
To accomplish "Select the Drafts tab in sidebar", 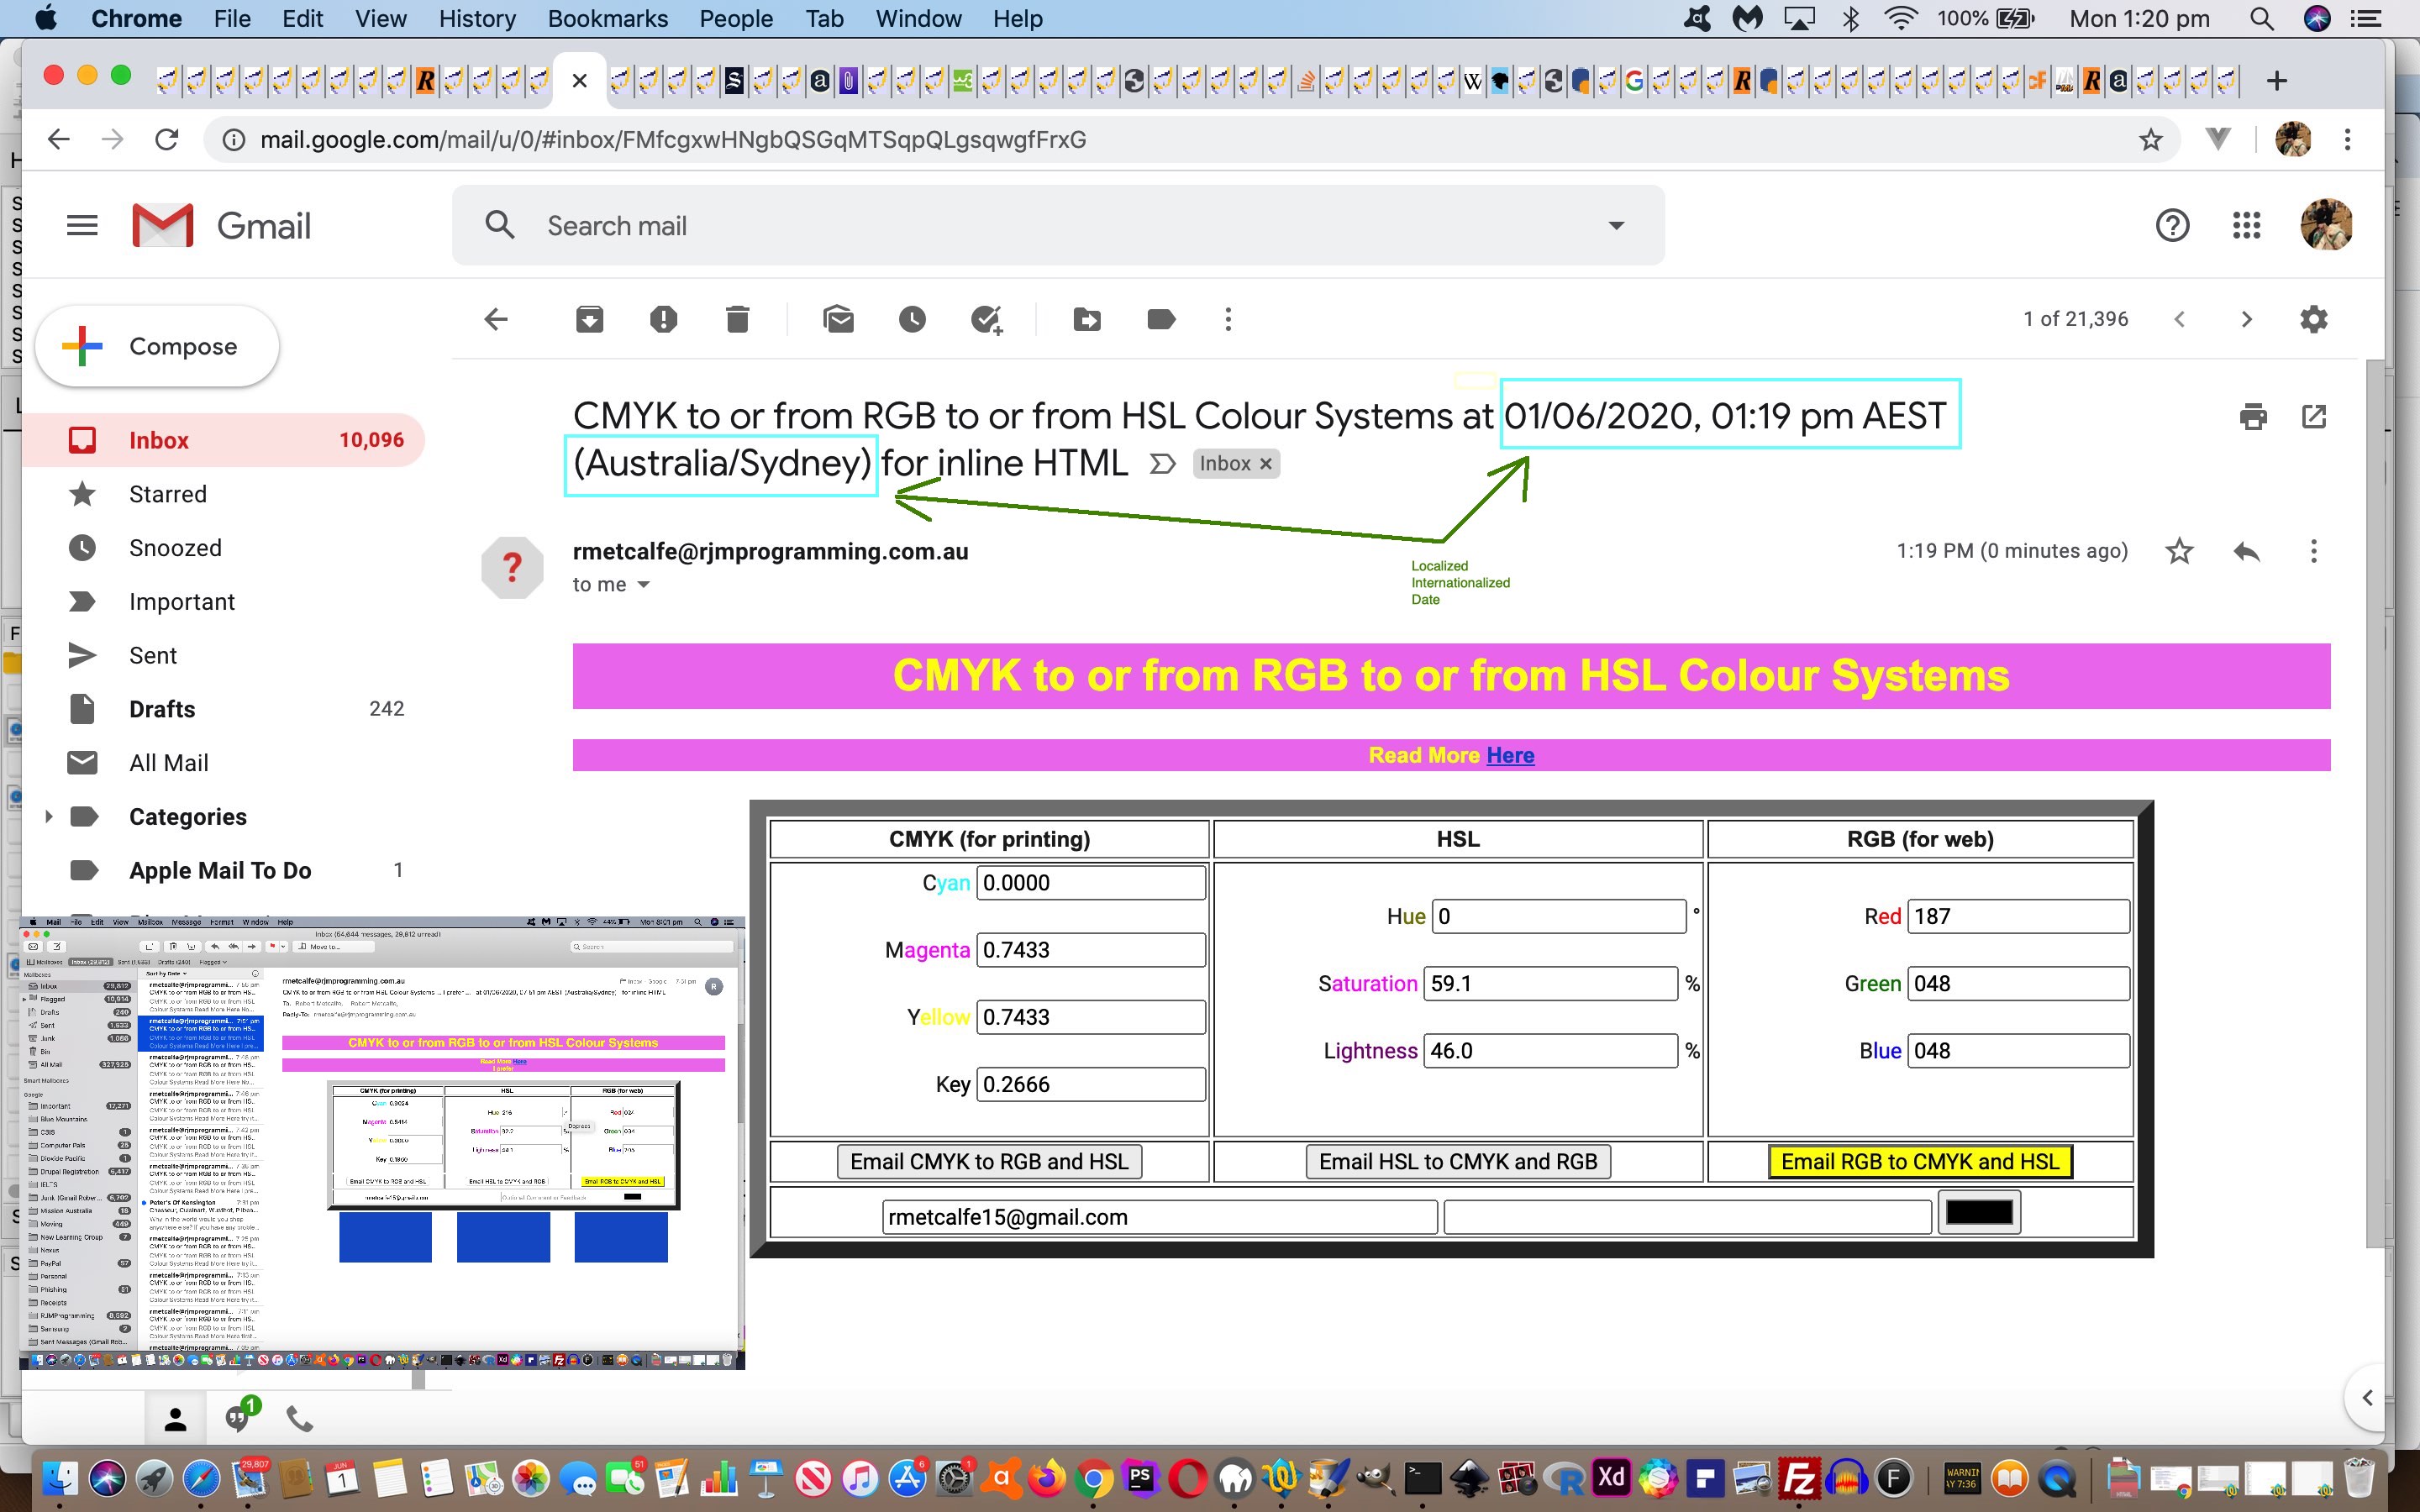I will pyautogui.click(x=164, y=707).
